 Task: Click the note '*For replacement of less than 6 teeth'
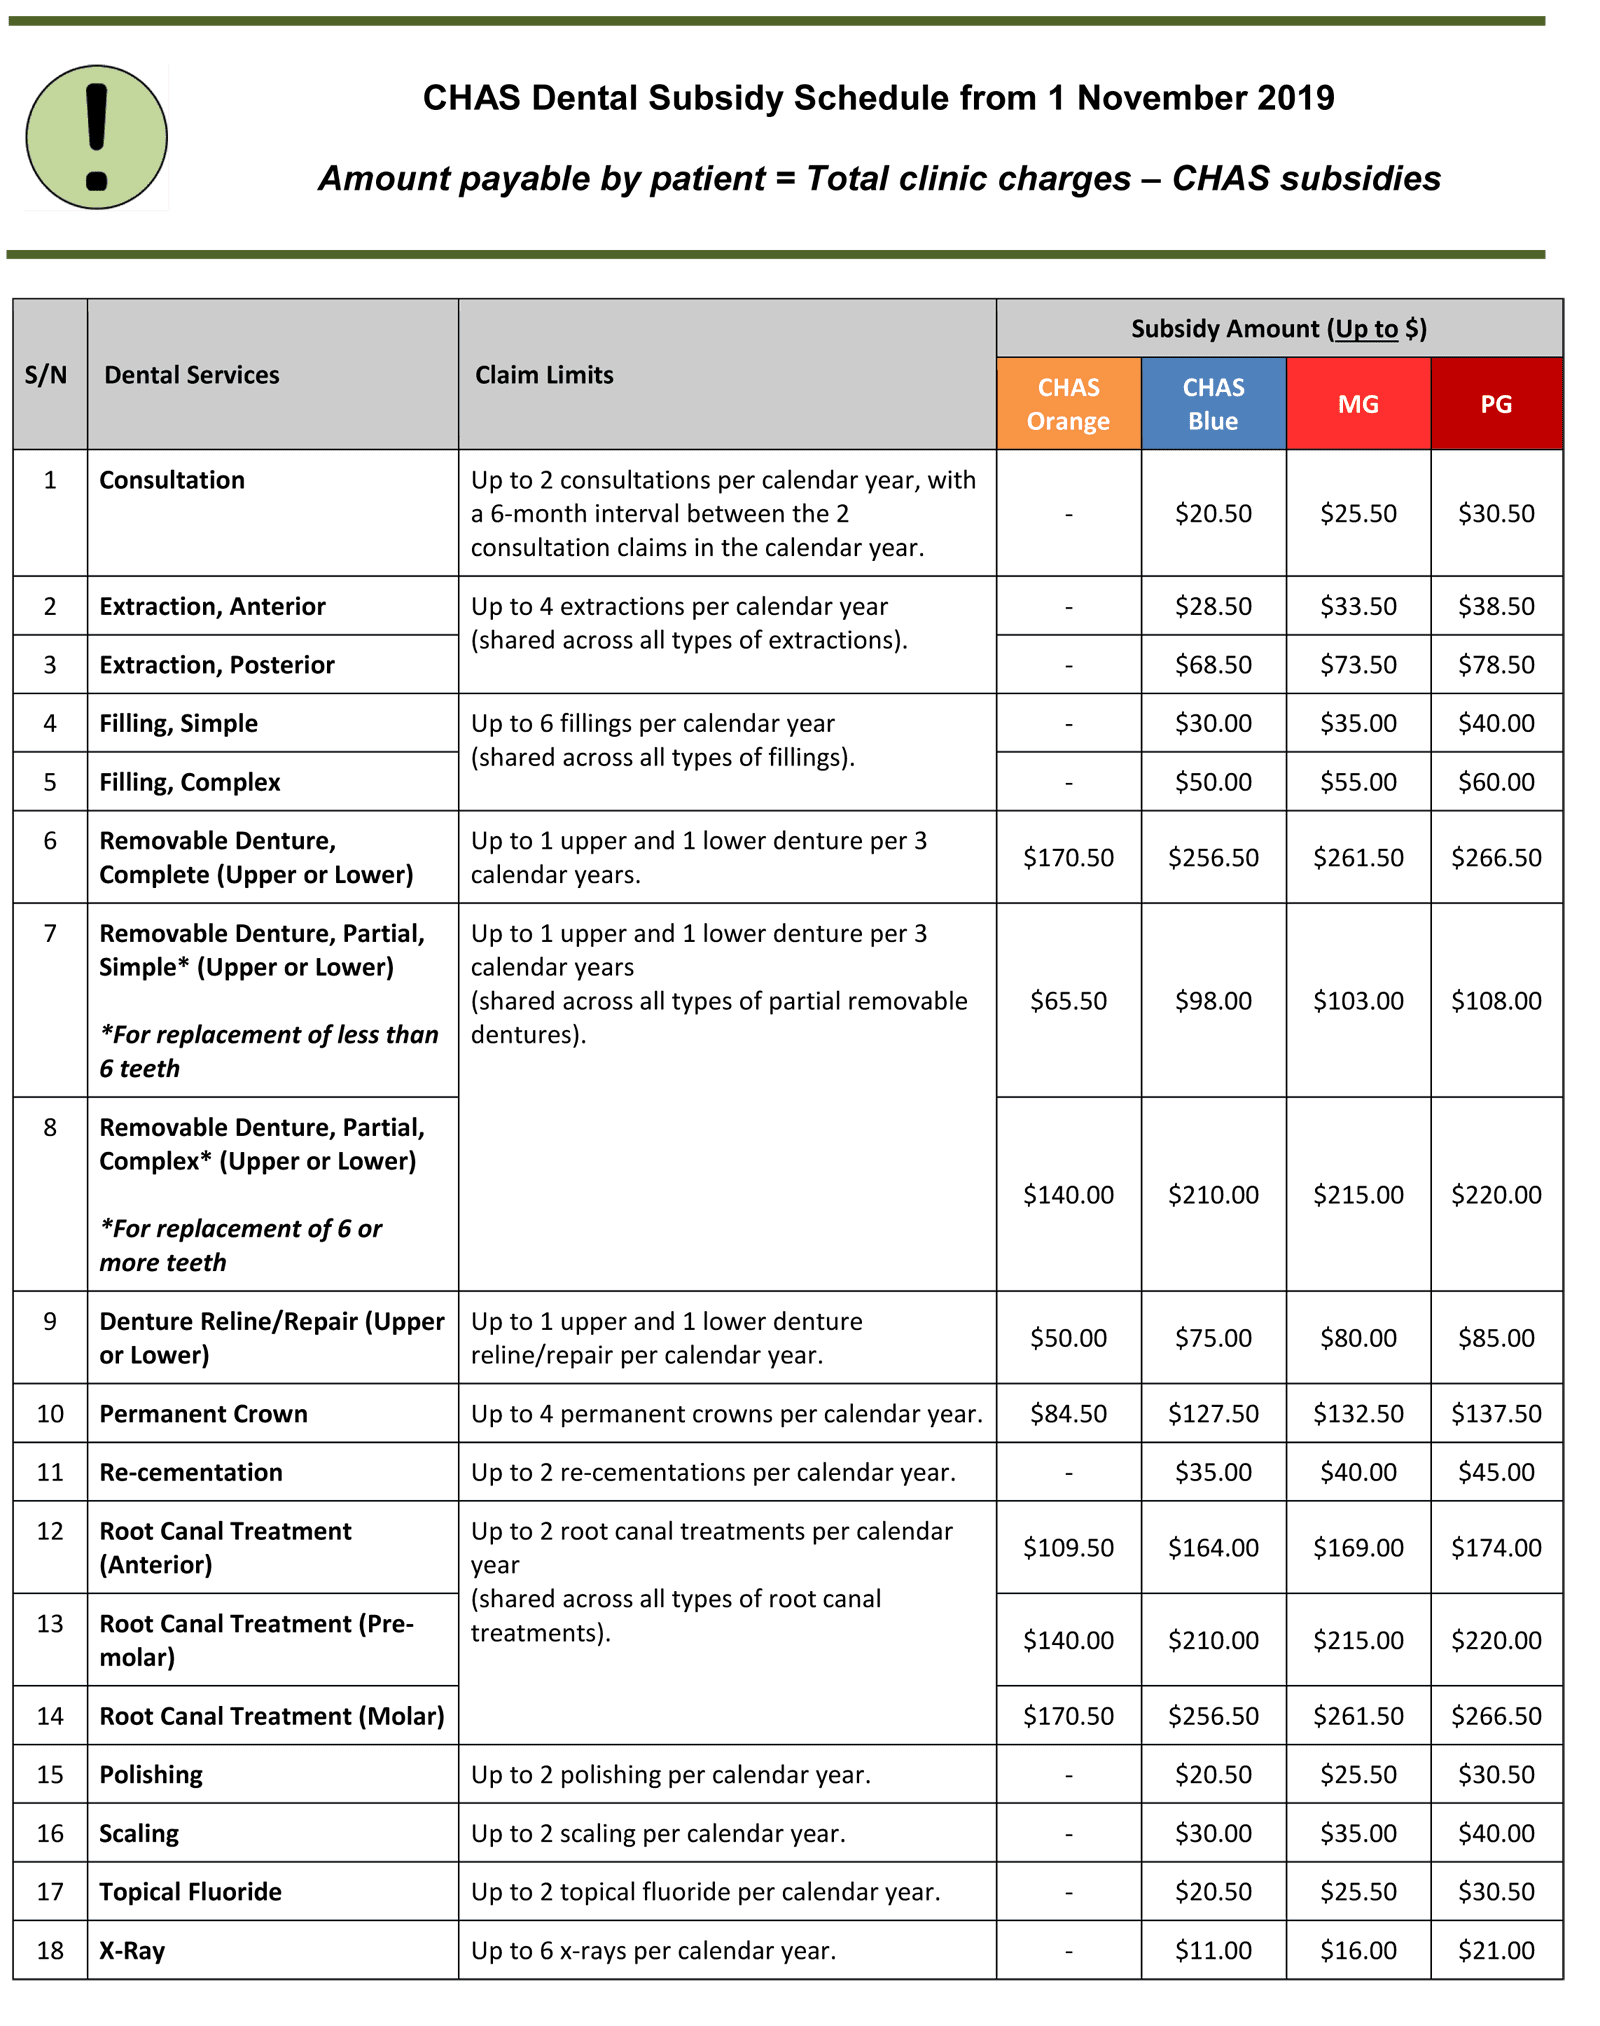pos(268,1051)
